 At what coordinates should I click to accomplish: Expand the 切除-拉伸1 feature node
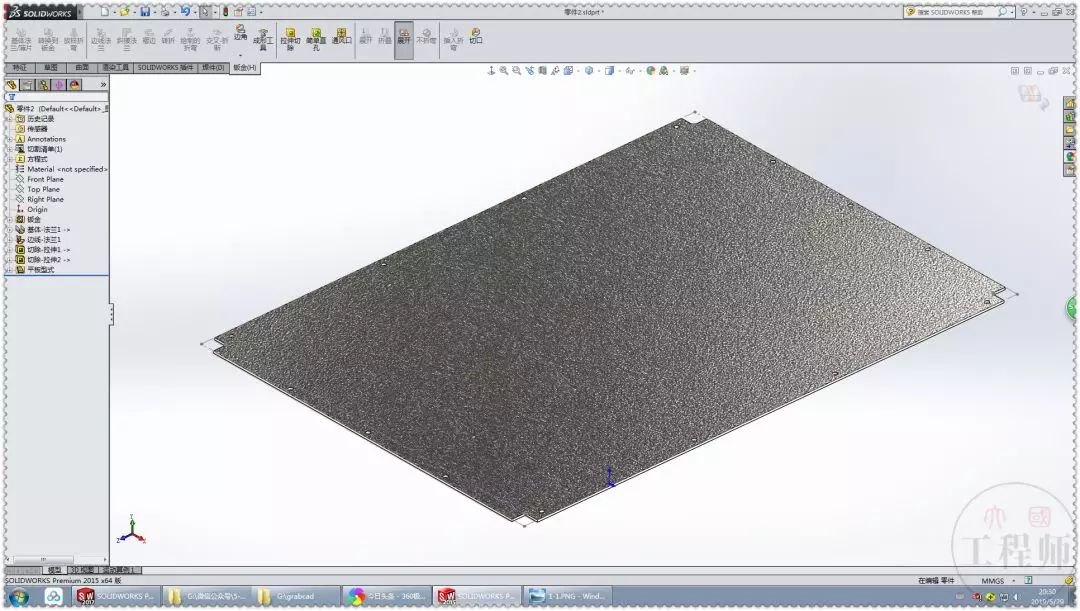[x=10, y=249]
